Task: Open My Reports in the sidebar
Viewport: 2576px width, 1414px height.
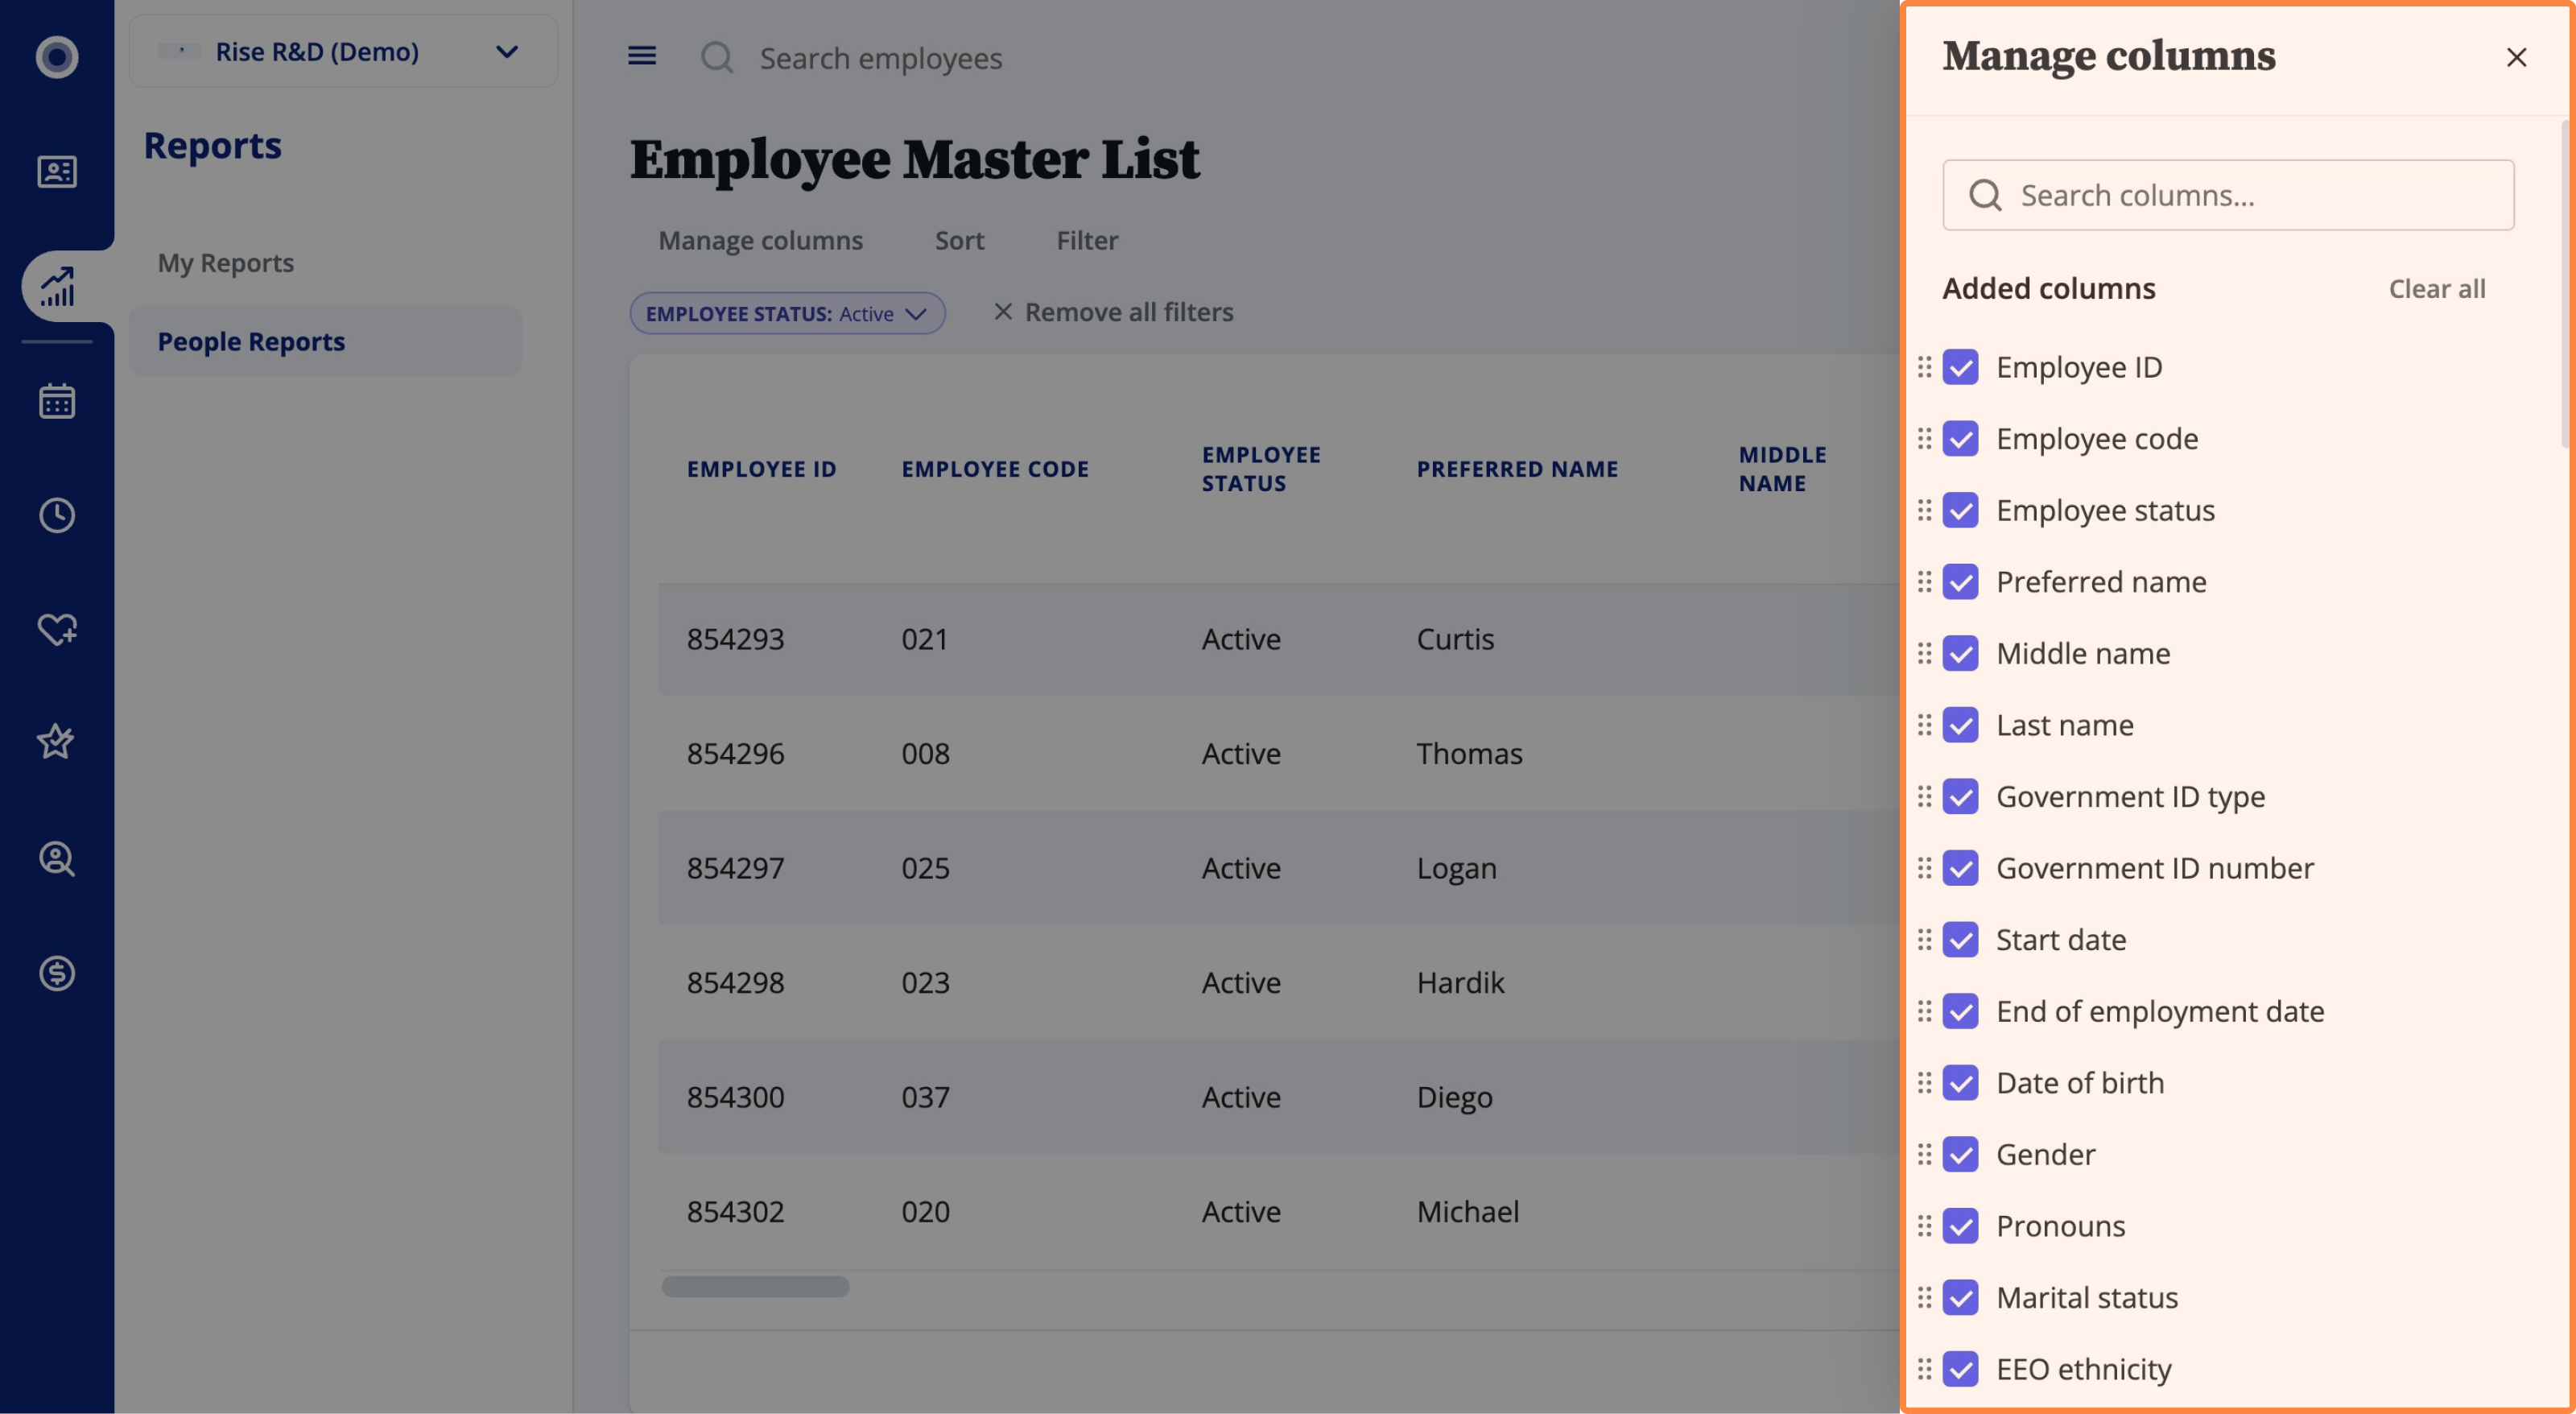Action: (x=226, y=263)
